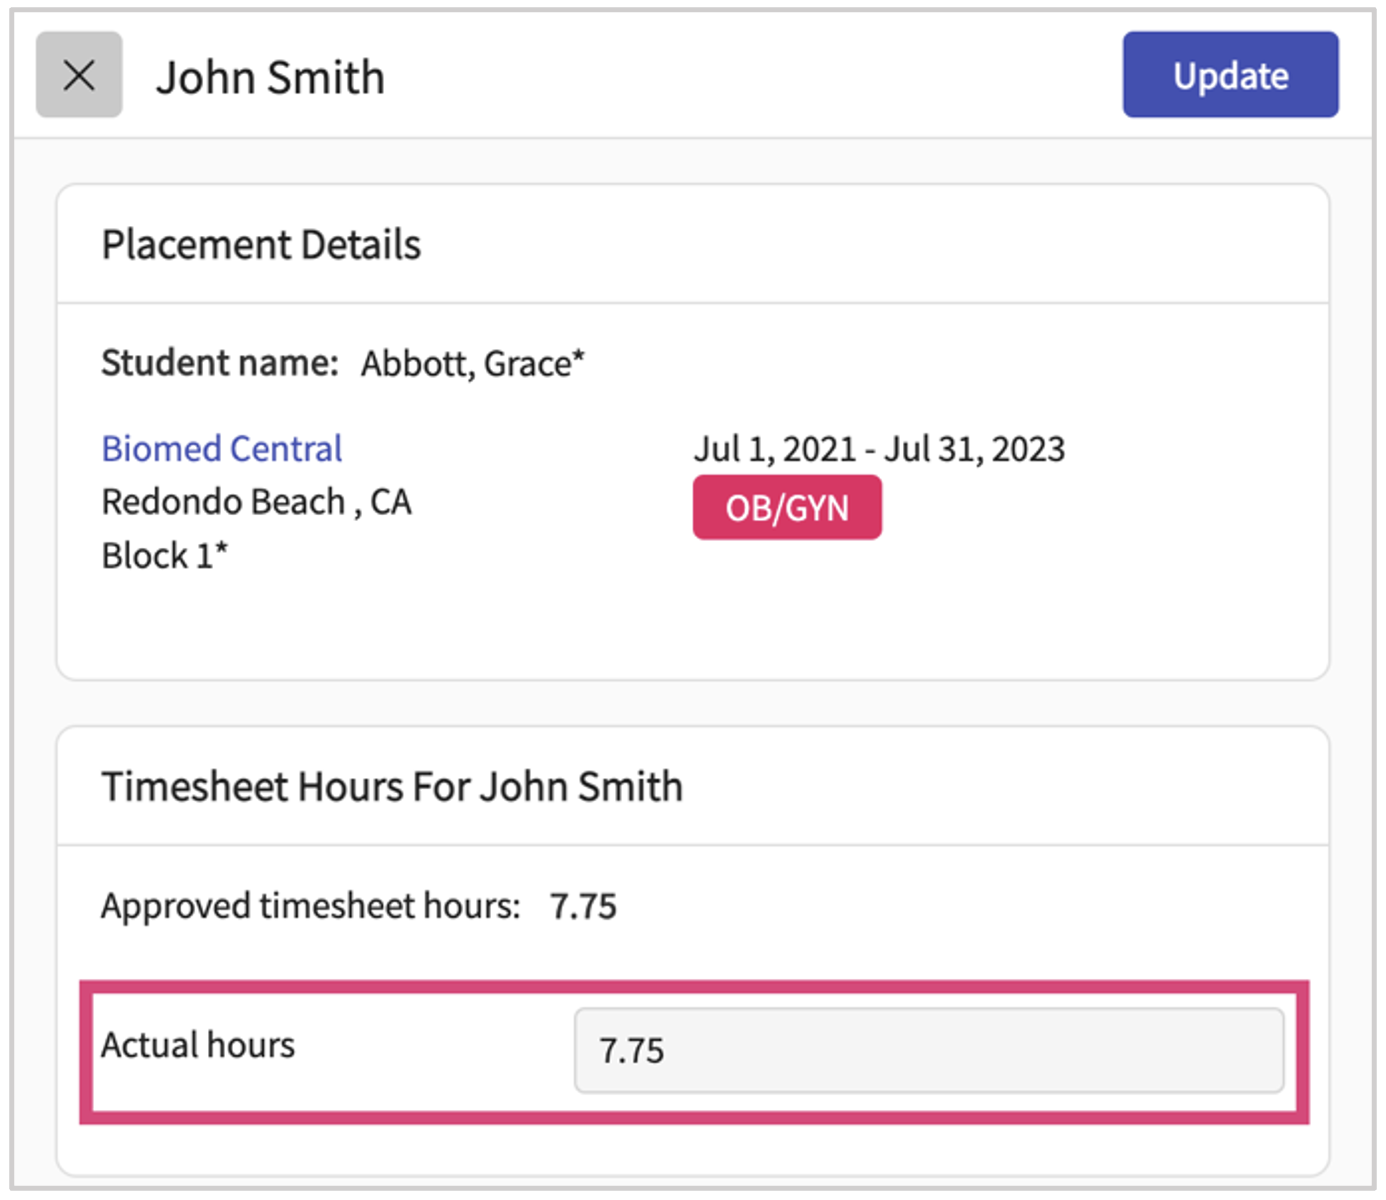Select the approved hours value 7.75

[583, 907]
